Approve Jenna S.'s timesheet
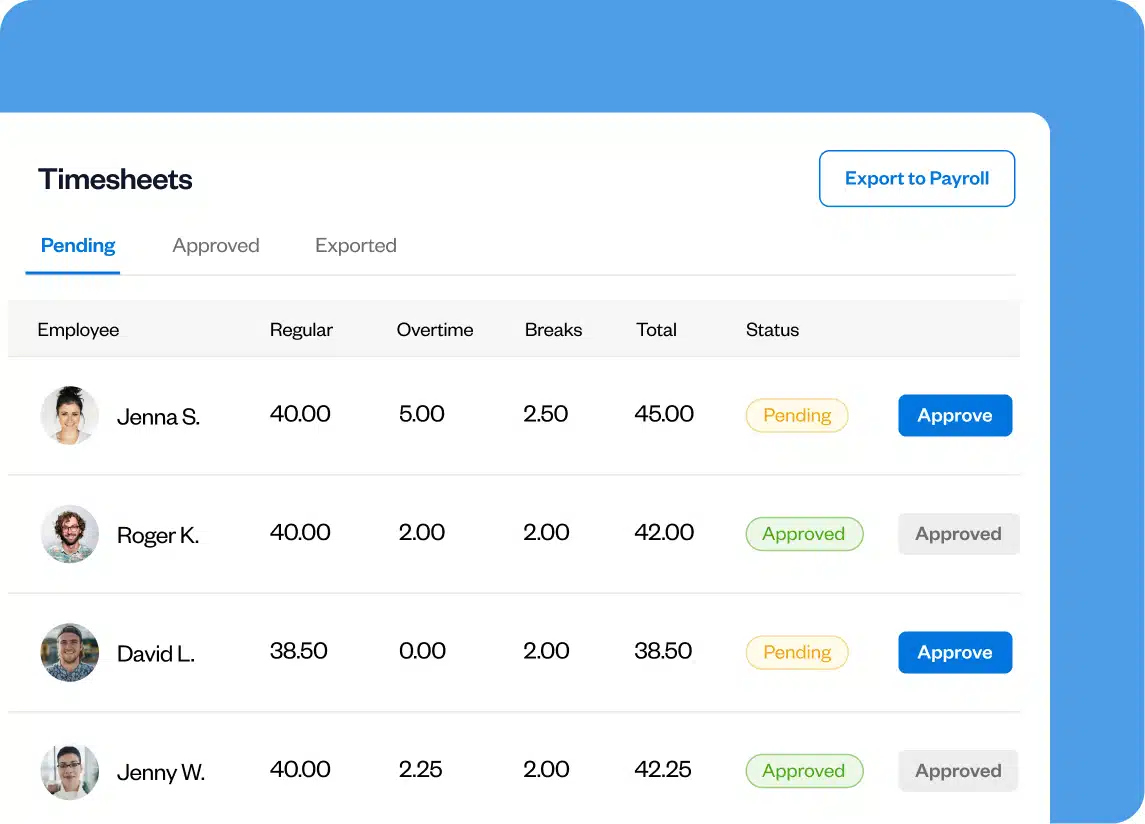 click(x=955, y=414)
